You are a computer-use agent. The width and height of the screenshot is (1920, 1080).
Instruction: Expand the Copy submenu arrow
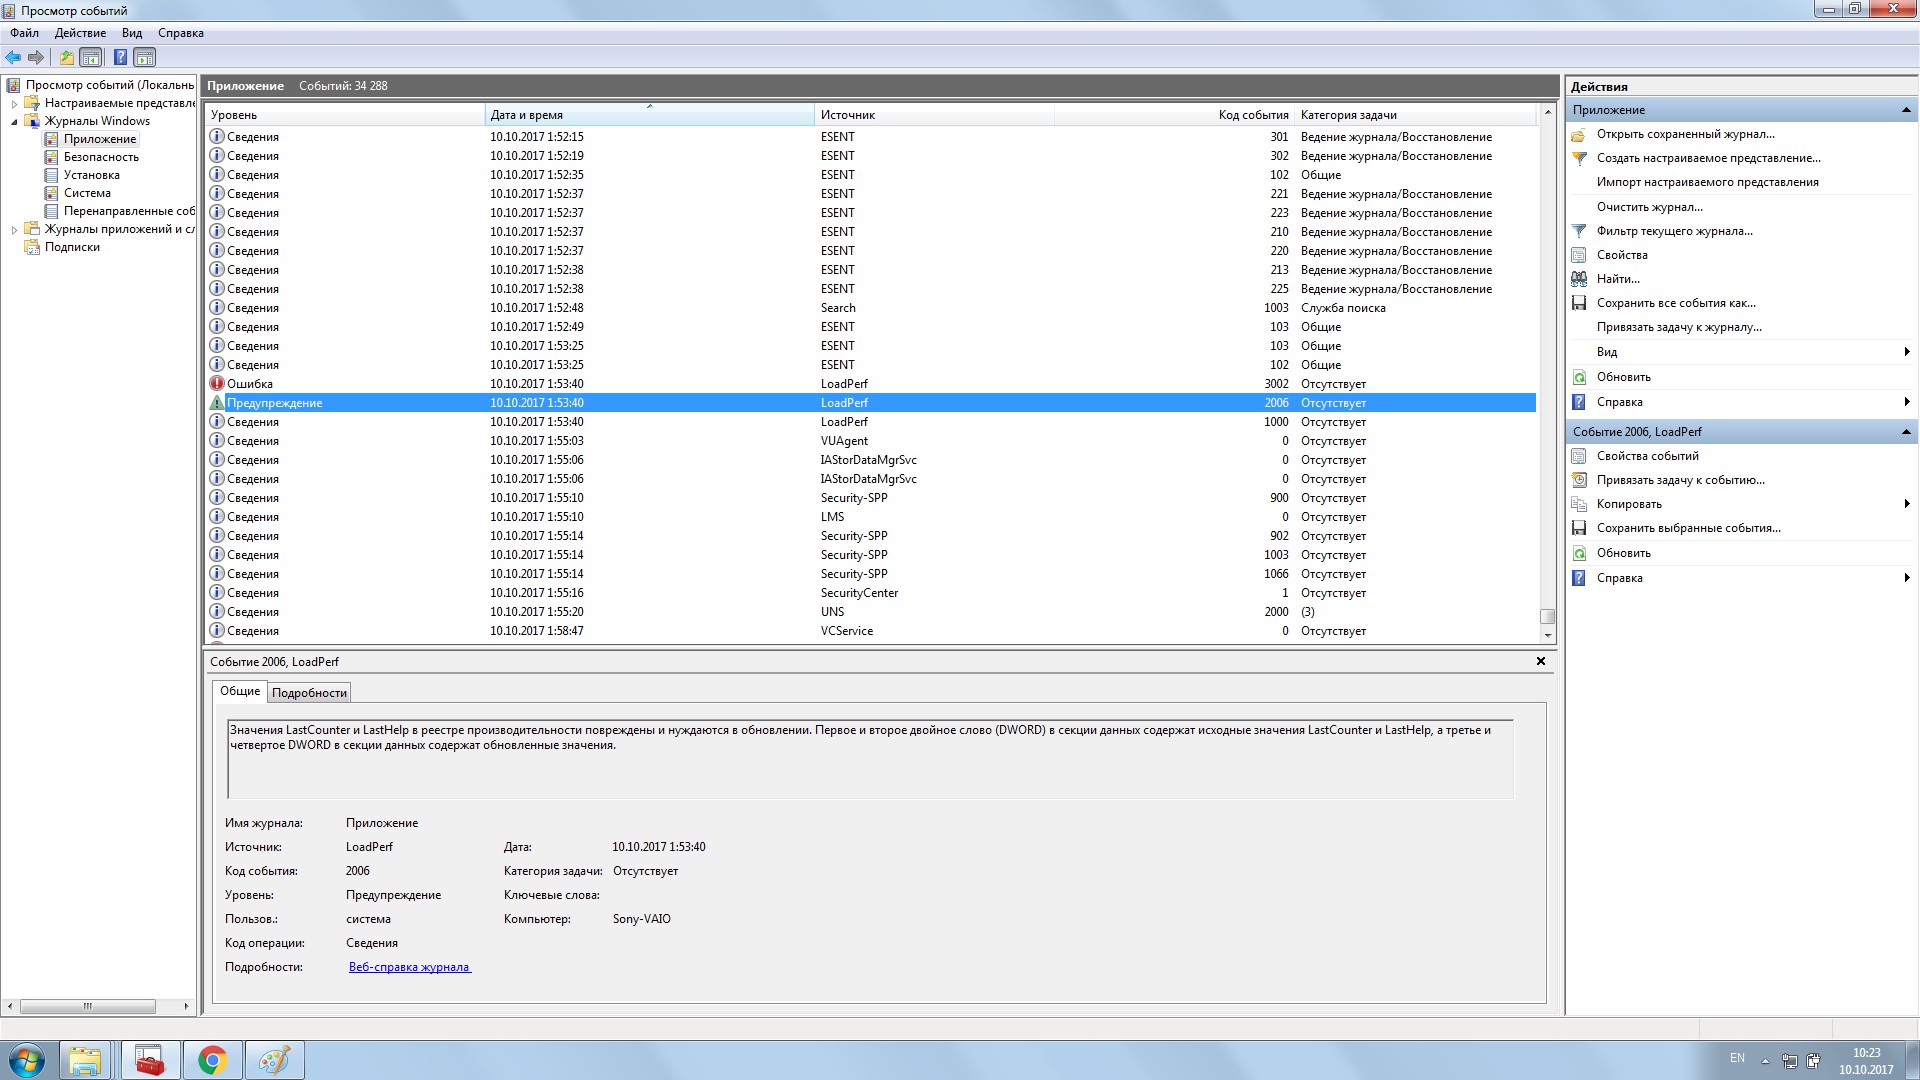pyautogui.click(x=1906, y=504)
